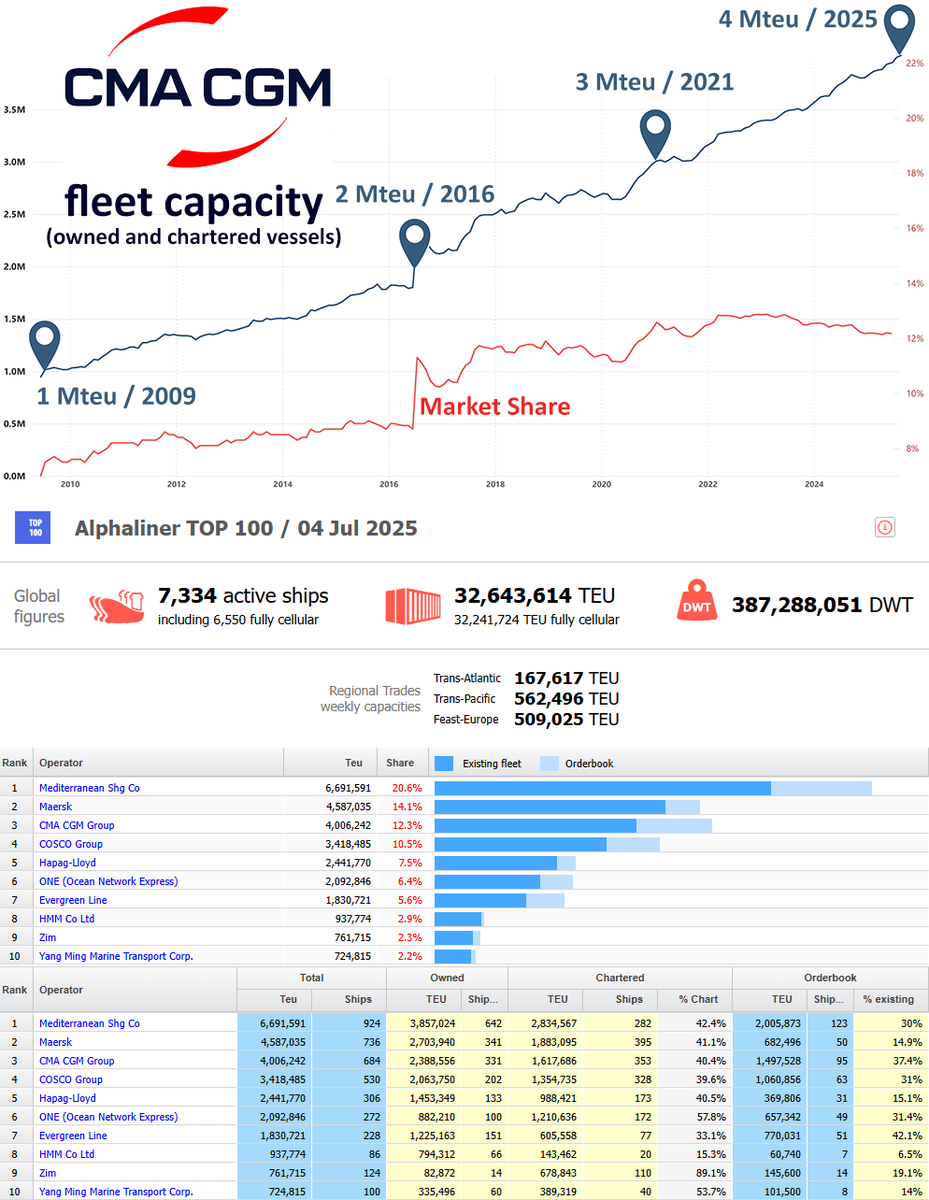Click the red ship icon near active ships

coord(119,606)
